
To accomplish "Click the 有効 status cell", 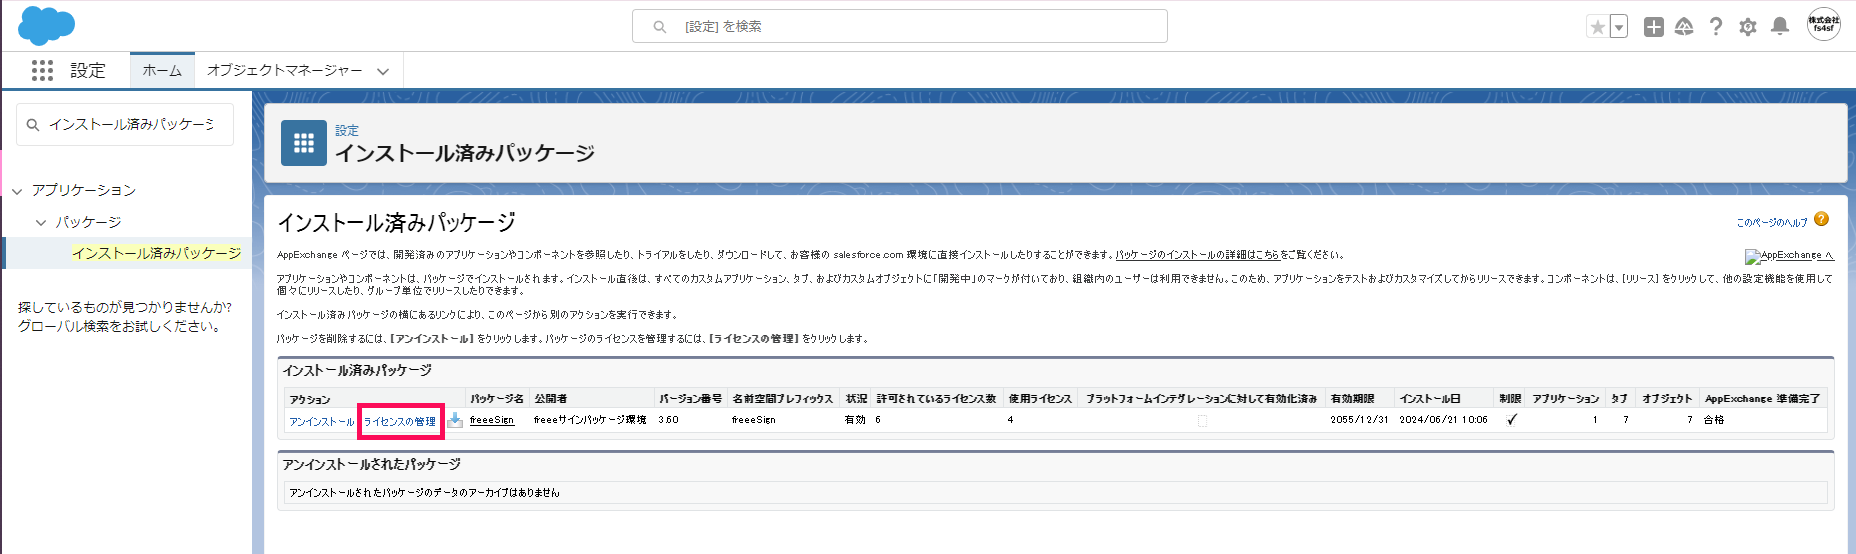I will 855,420.
